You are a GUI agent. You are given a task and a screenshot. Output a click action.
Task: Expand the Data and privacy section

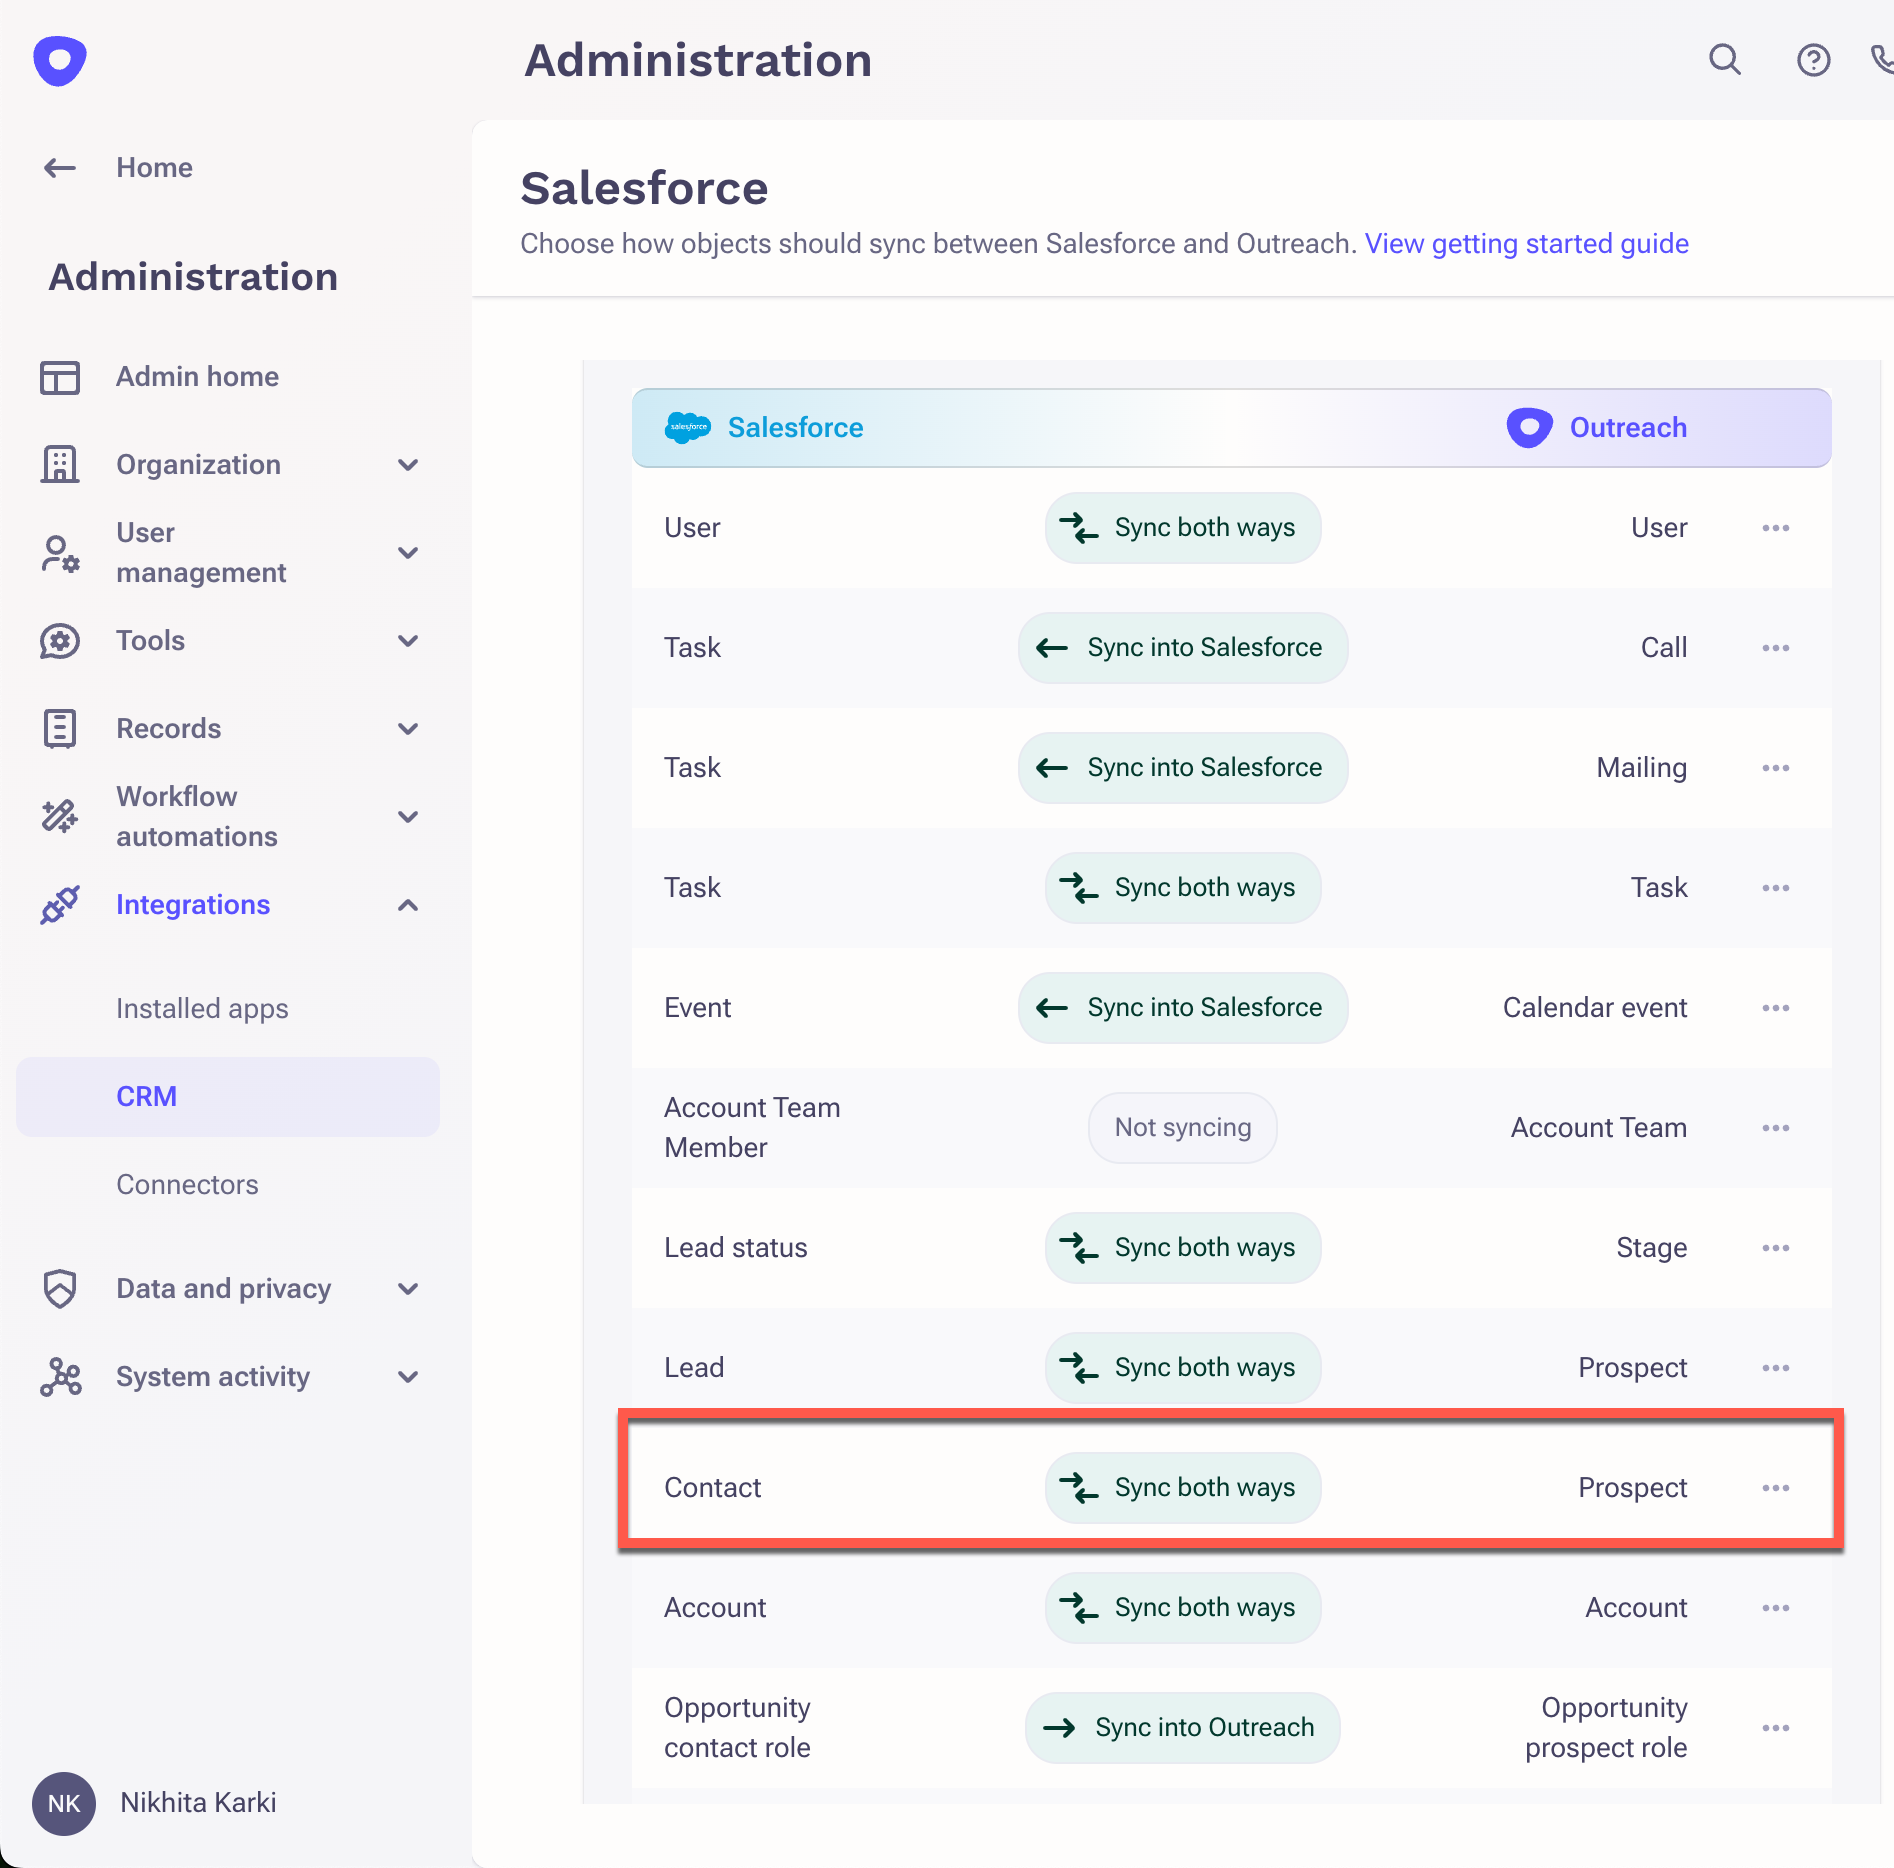point(408,1289)
